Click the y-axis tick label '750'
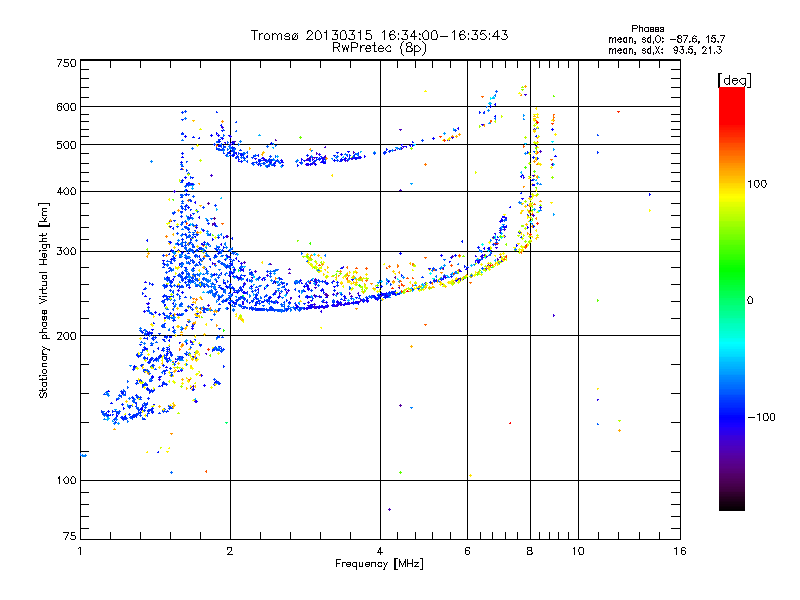The height and width of the screenshot is (600, 800). pos(66,63)
